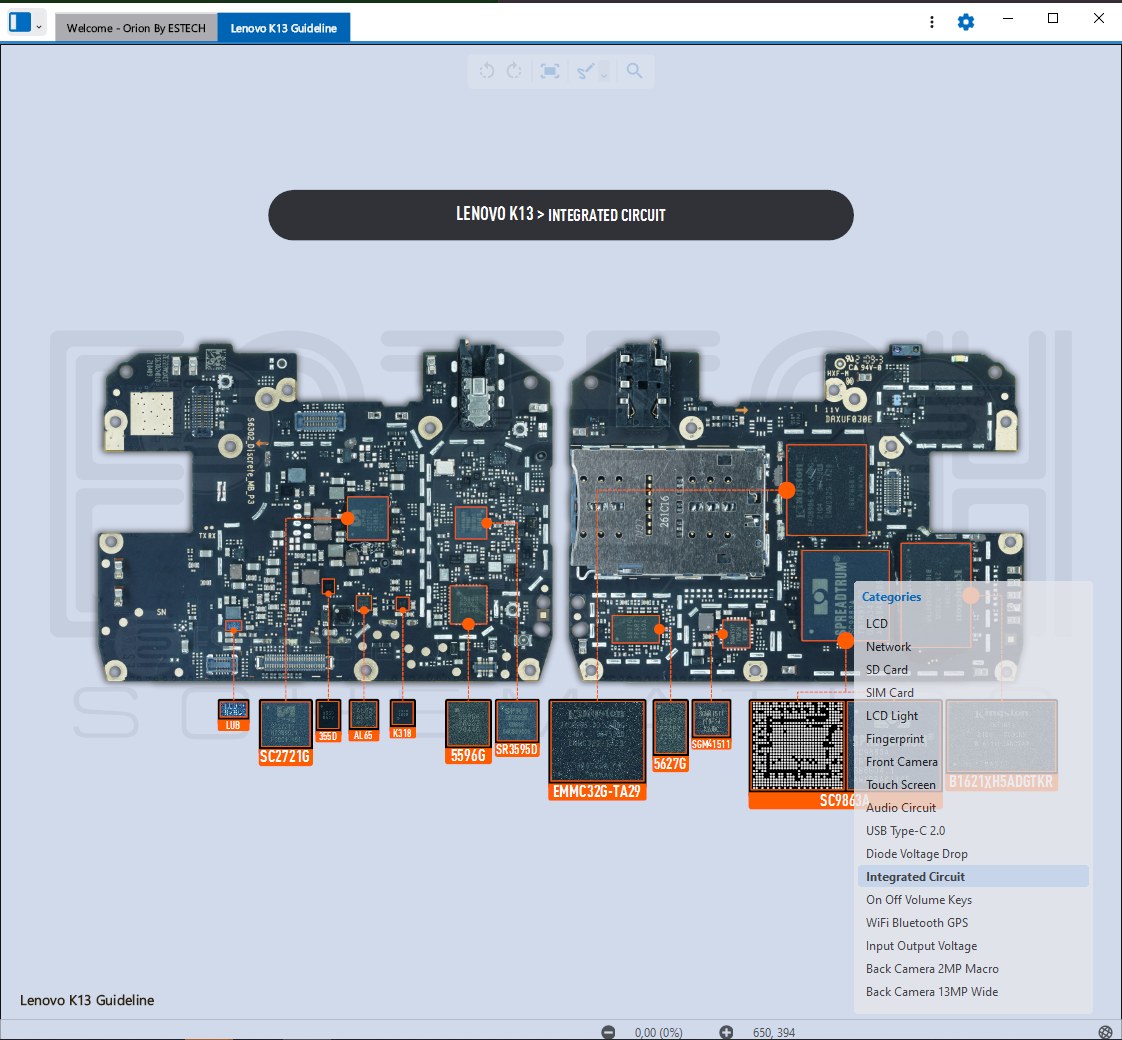Open the sidebar panel dropdown chevron
Image resolution: width=1122 pixels, height=1040 pixels.
tap(39, 27)
